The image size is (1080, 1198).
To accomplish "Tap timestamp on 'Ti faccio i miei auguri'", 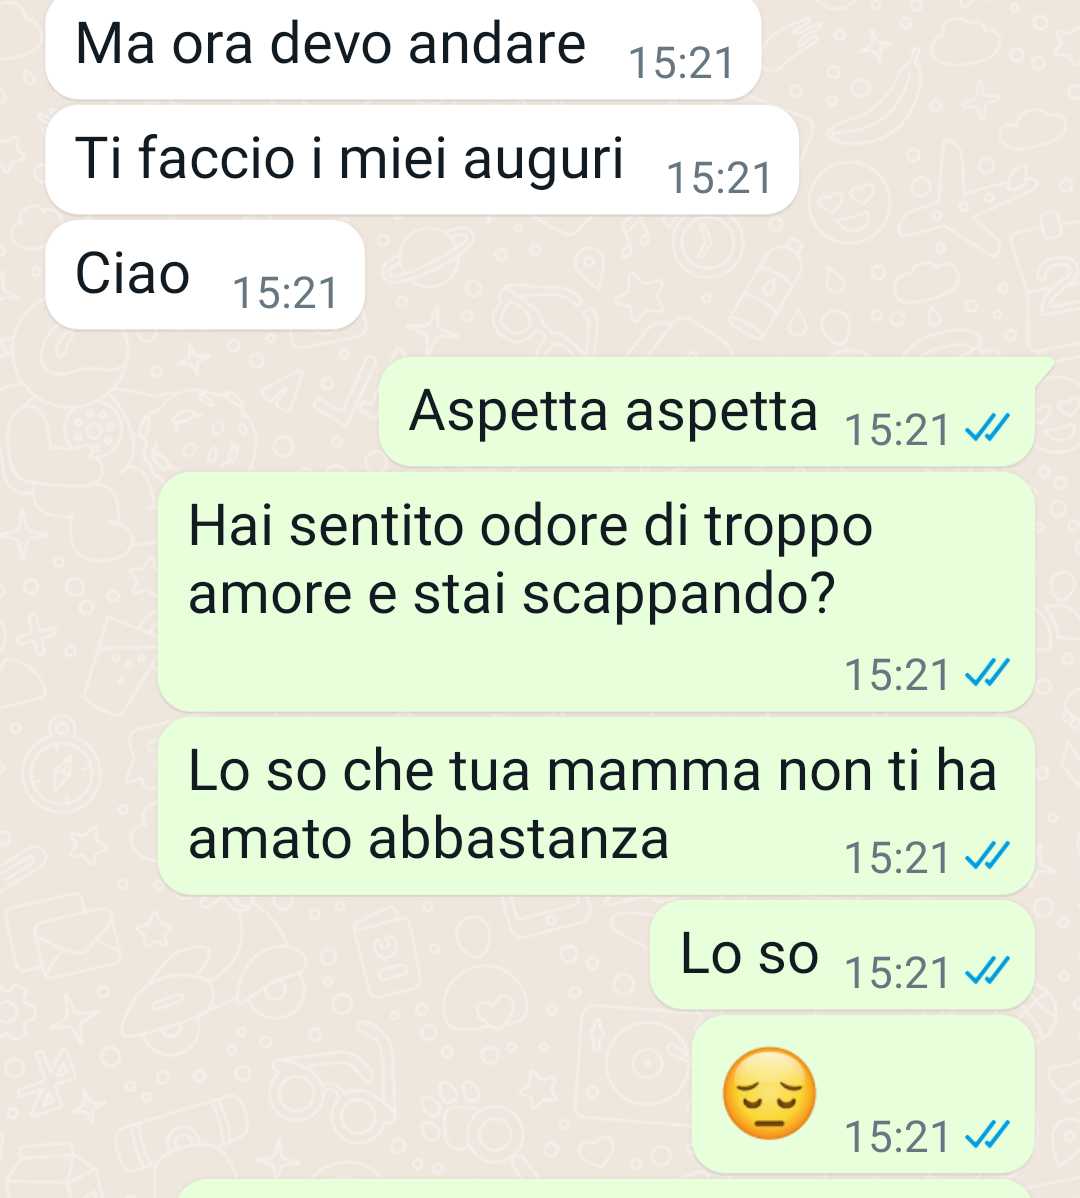I will coord(719,178).
